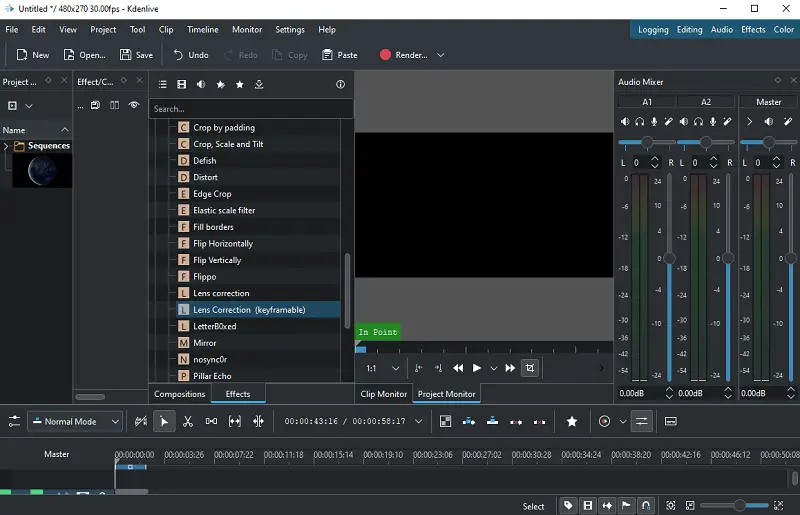Screen dimensions: 800x515
Task: Select the spacer tool
Action: click(211, 422)
